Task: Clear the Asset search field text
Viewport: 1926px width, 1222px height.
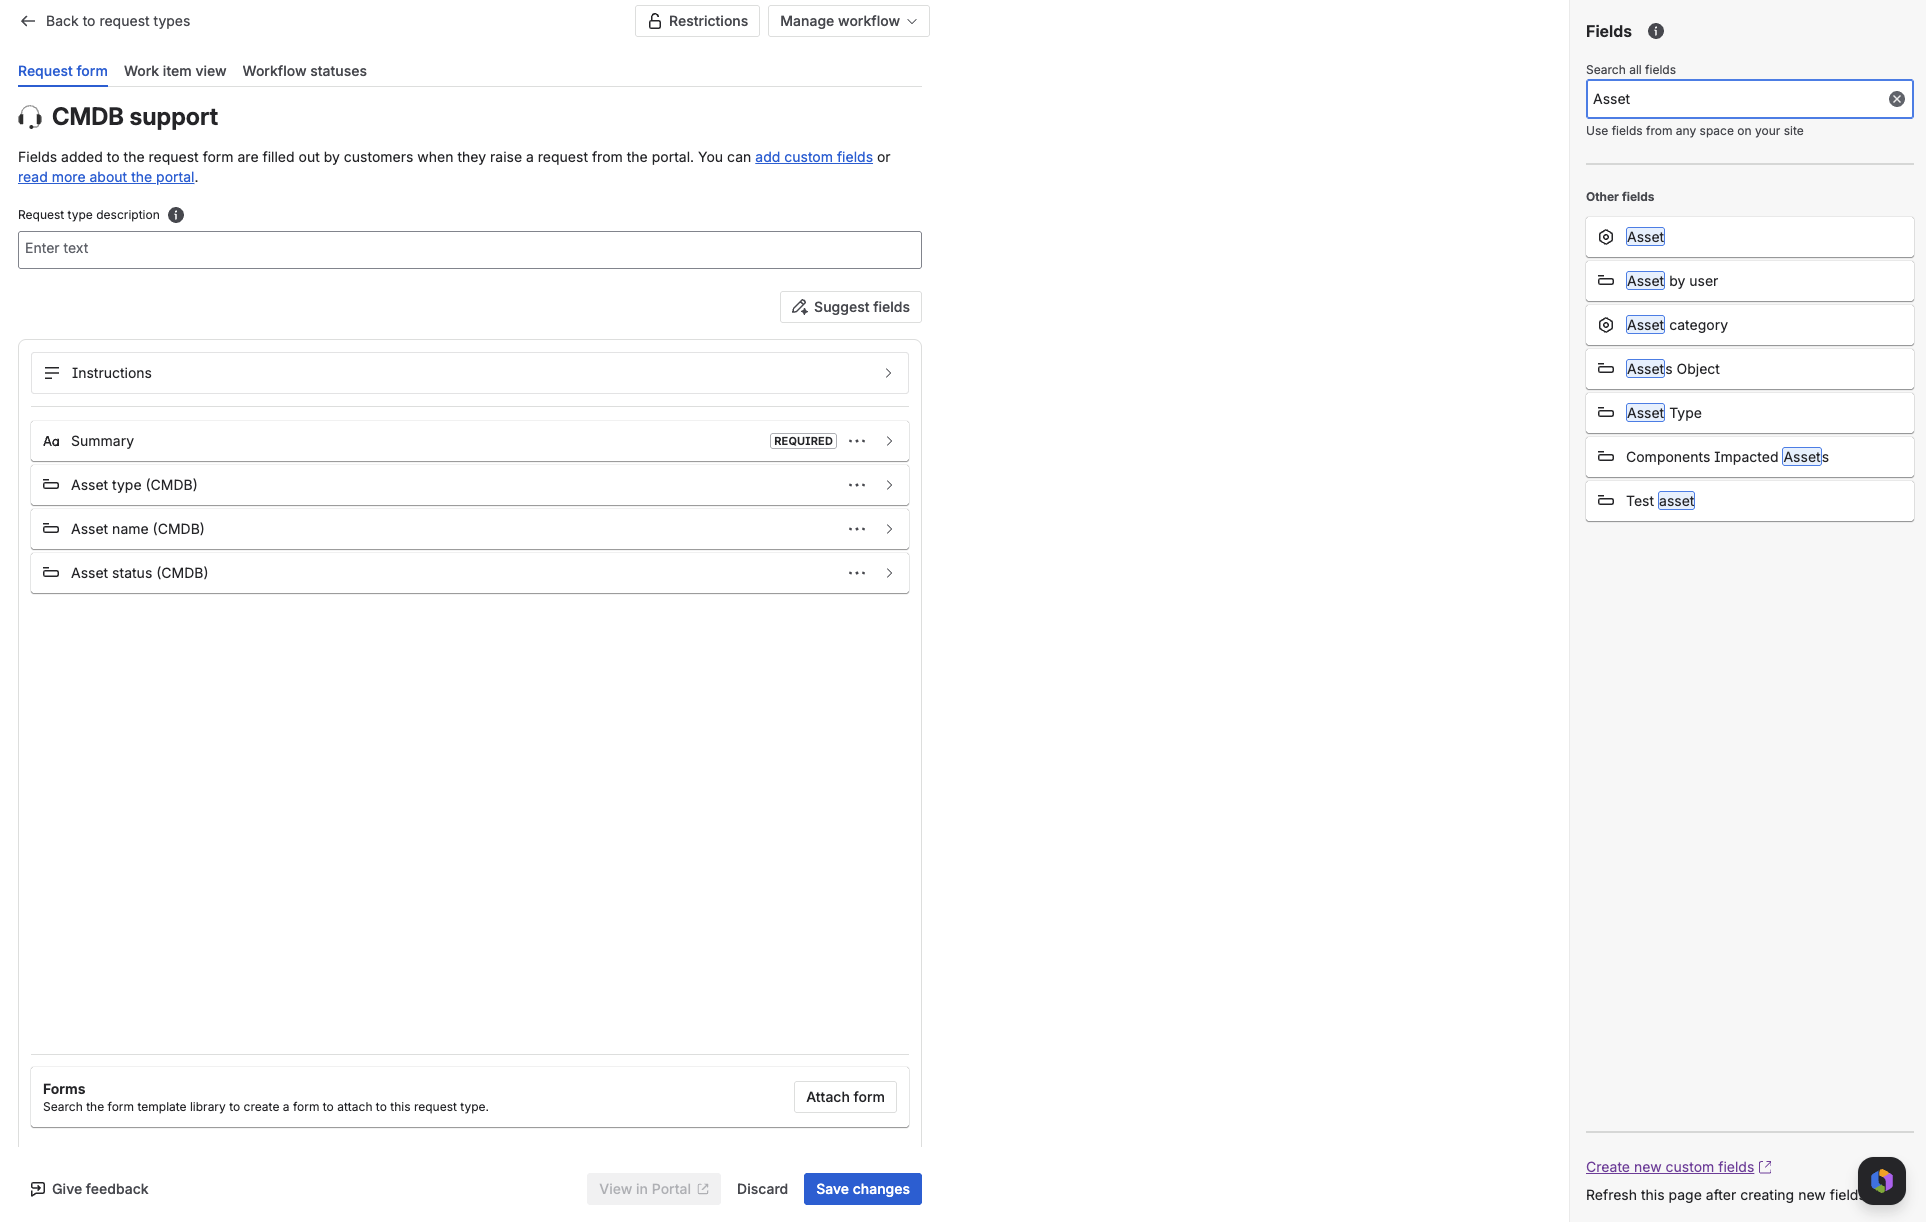Action: (x=1896, y=99)
